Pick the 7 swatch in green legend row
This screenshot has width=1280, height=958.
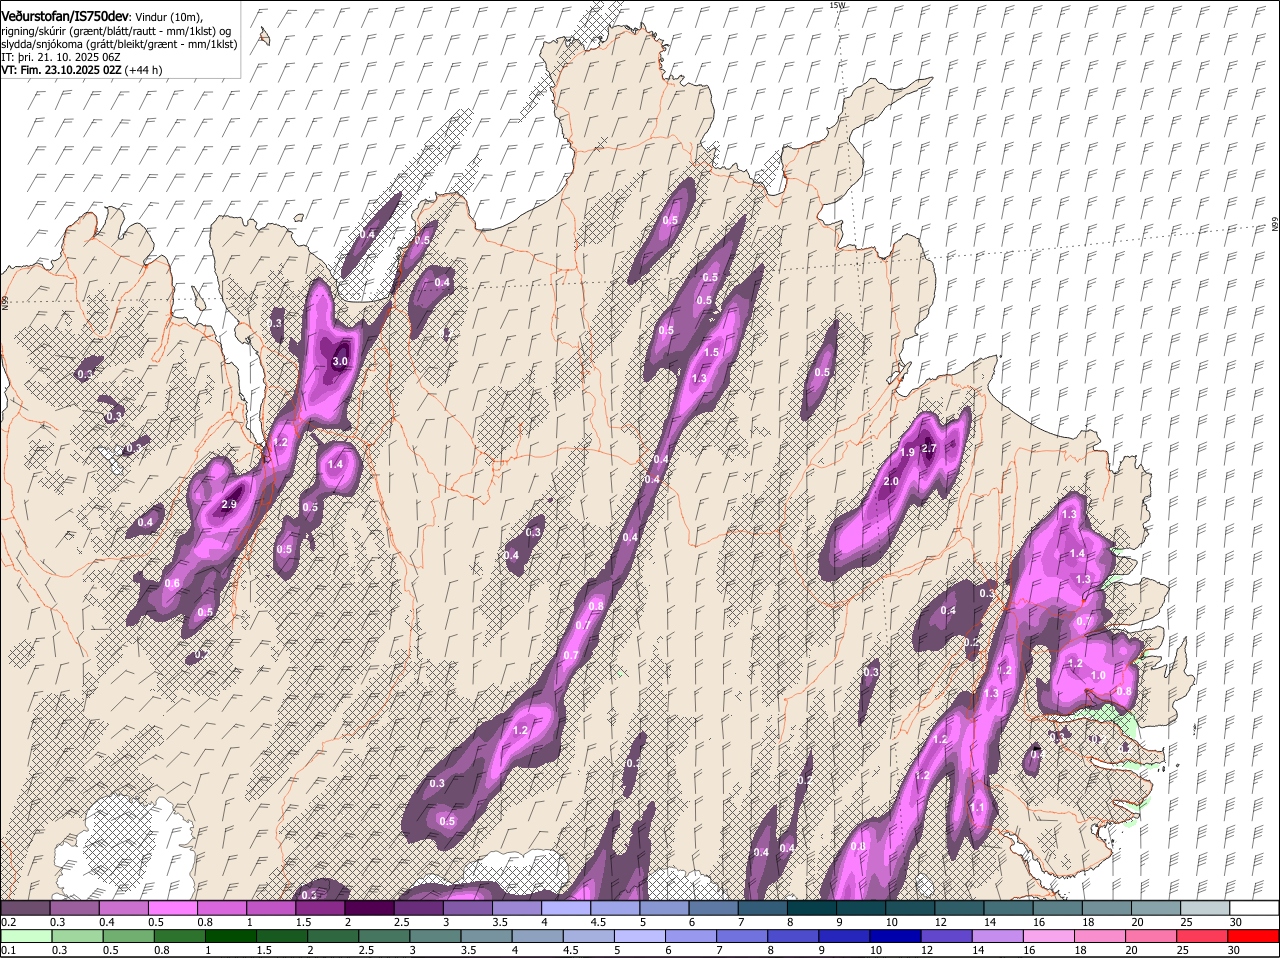pos(742,936)
